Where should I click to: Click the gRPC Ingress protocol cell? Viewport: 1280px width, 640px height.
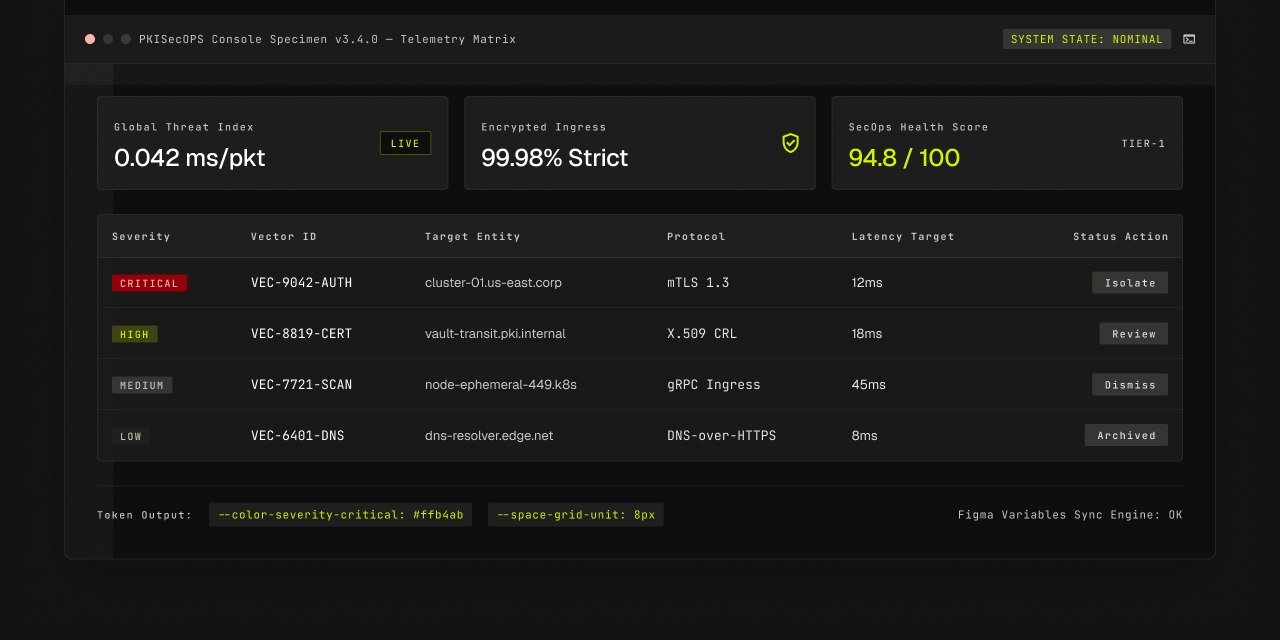[714, 384]
